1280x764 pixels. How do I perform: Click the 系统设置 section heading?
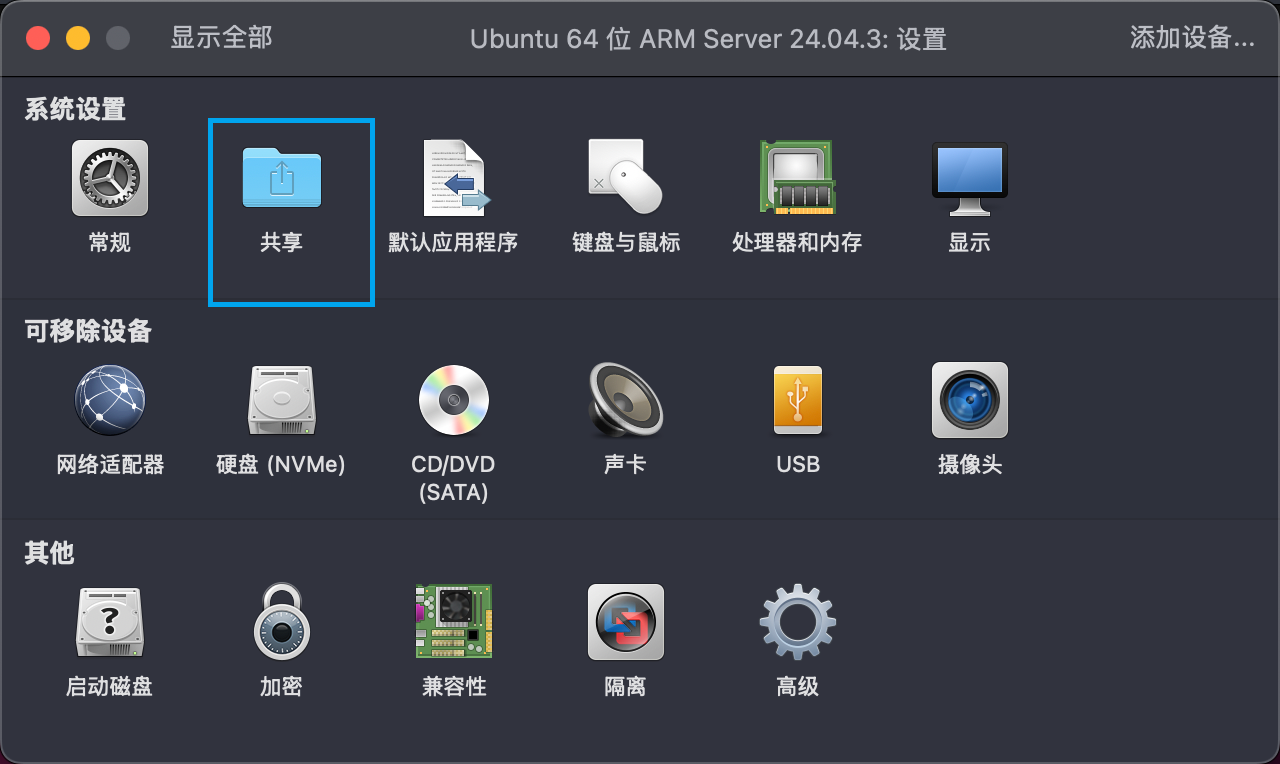(x=75, y=109)
